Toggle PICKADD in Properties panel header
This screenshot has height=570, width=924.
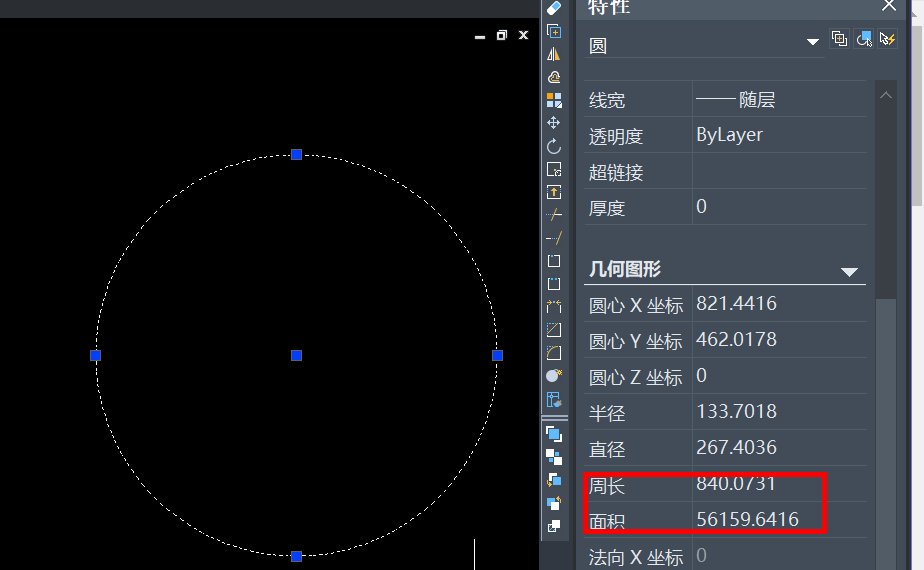point(839,39)
